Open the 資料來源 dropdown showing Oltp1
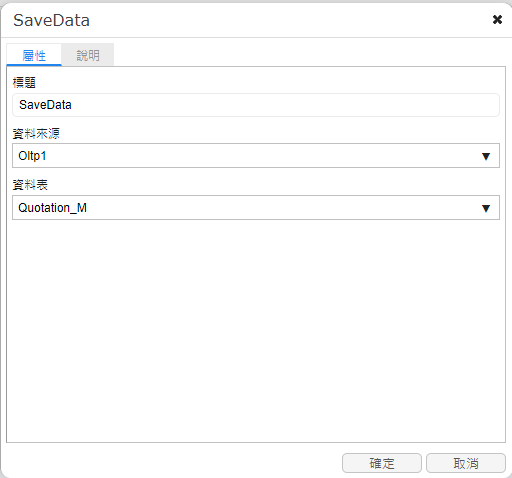This screenshot has height=478, width=512. pos(256,156)
